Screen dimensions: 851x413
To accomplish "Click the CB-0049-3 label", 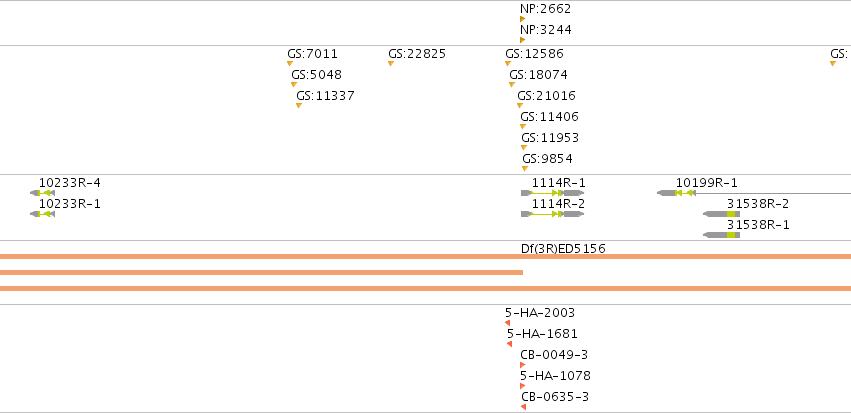I will pyautogui.click(x=554, y=355).
